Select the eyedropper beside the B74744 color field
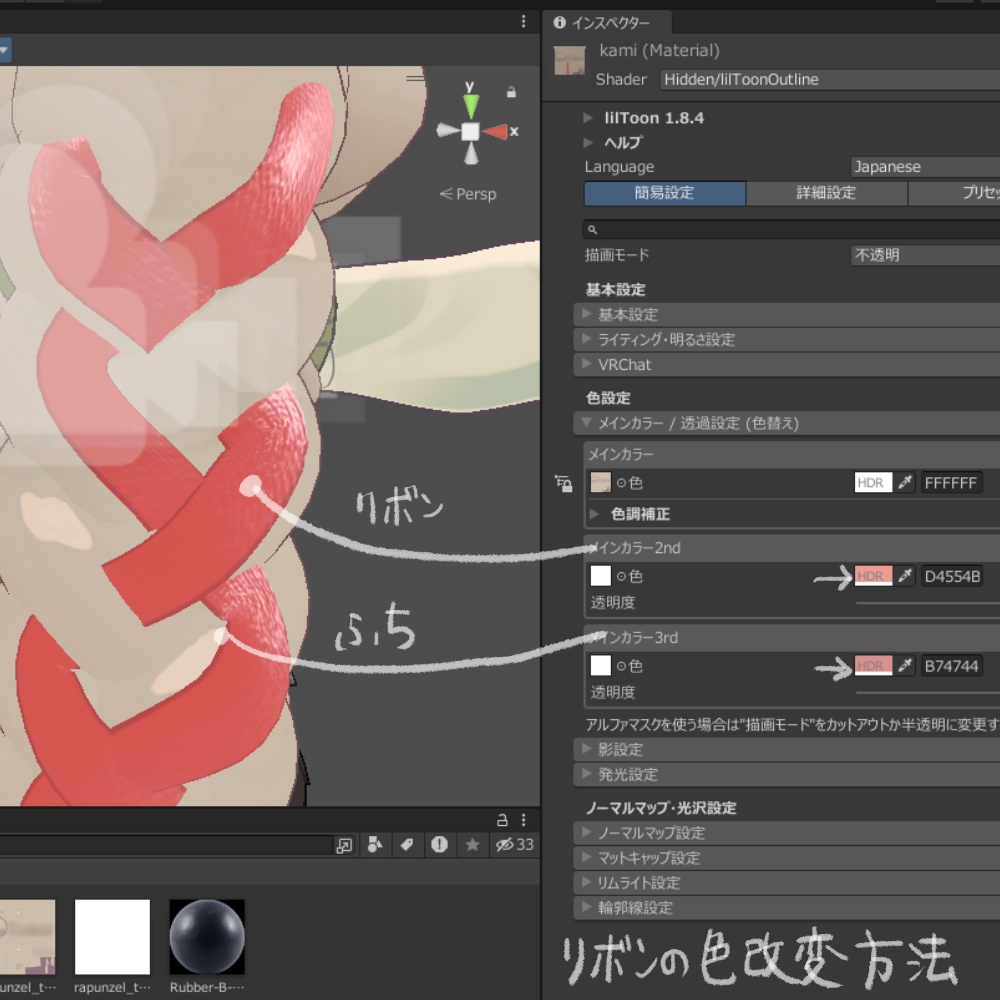 [906, 665]
